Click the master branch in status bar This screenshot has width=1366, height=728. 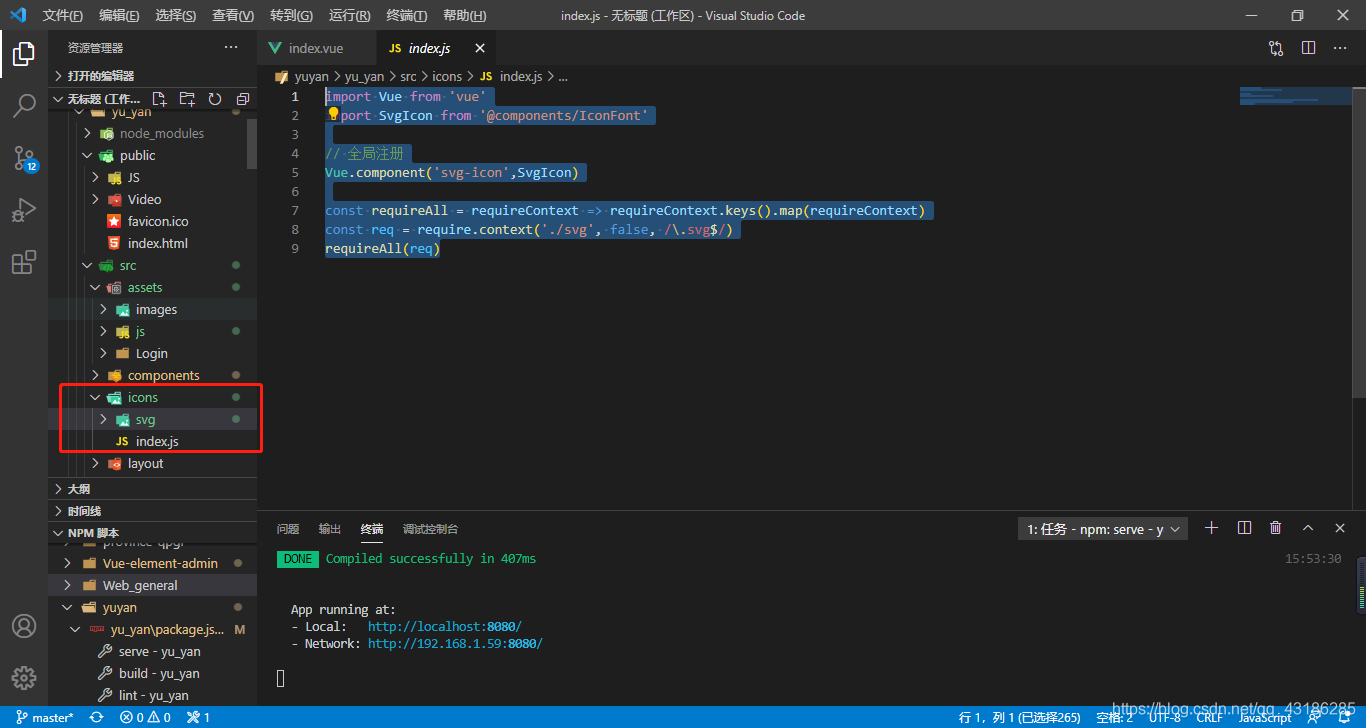[x=45, y=717]
